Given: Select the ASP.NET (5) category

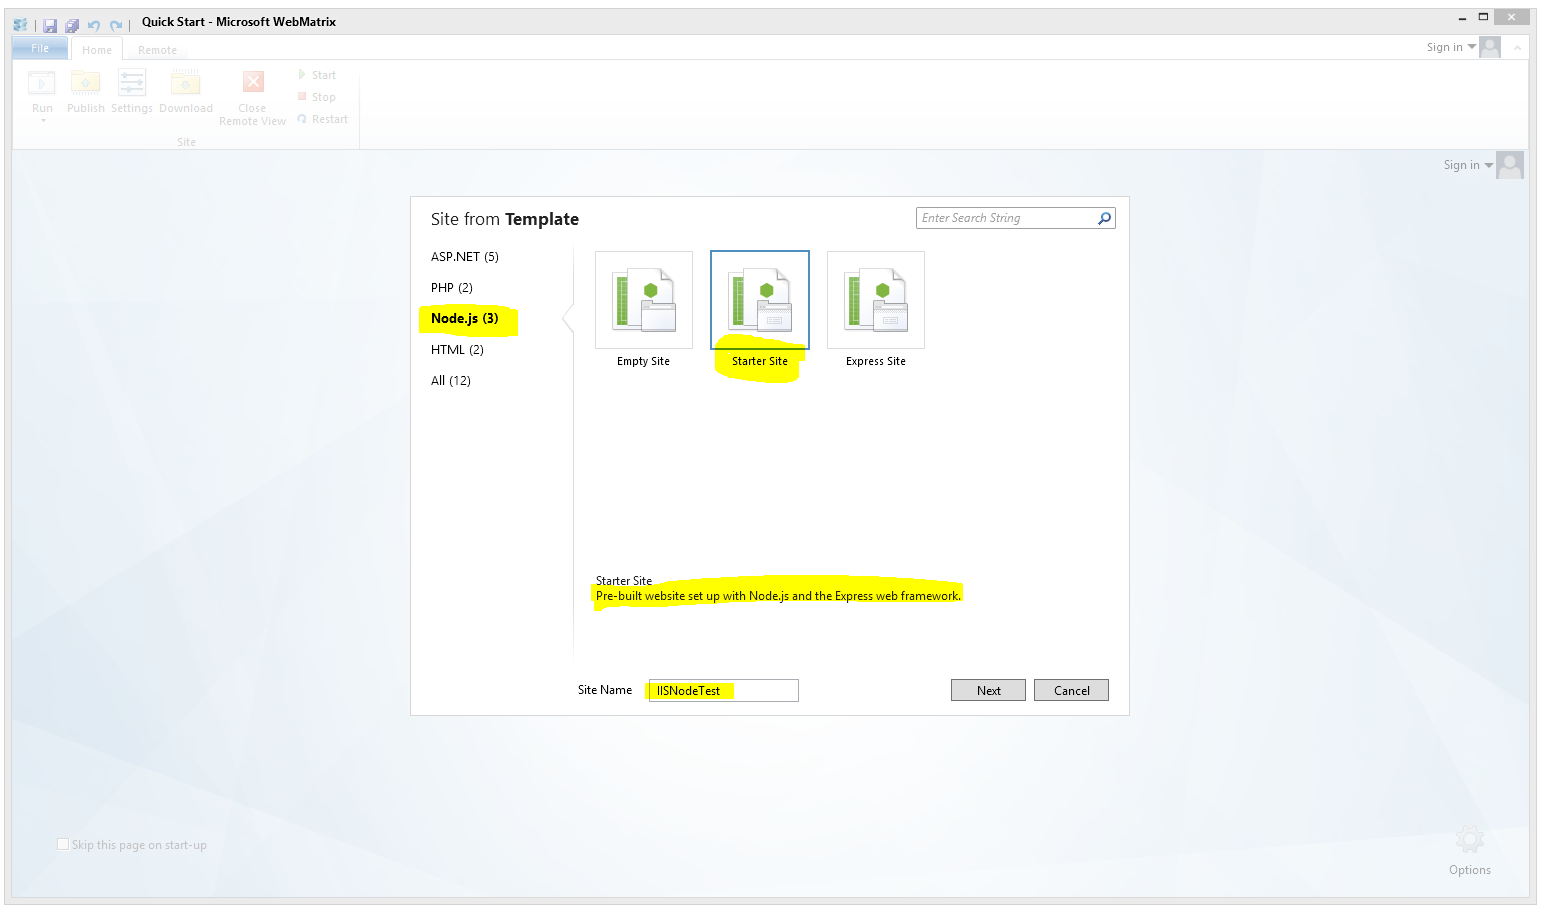Looking at the screenshot, I should point(465,257).
